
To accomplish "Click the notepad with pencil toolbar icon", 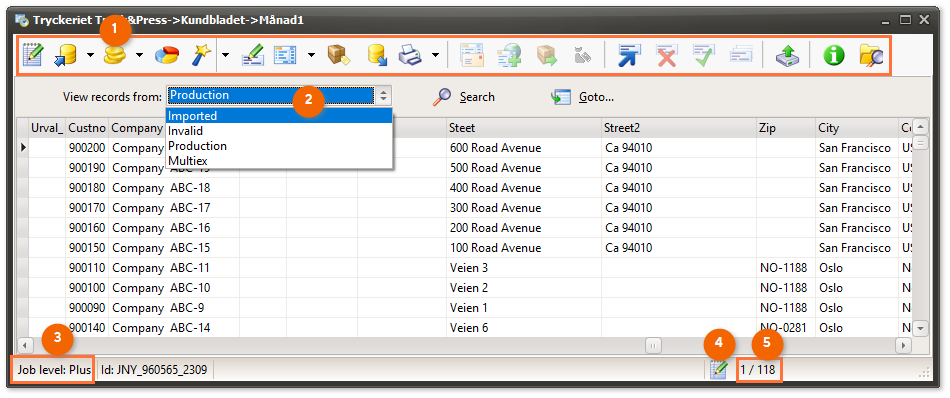I will [x=33, y=56].
